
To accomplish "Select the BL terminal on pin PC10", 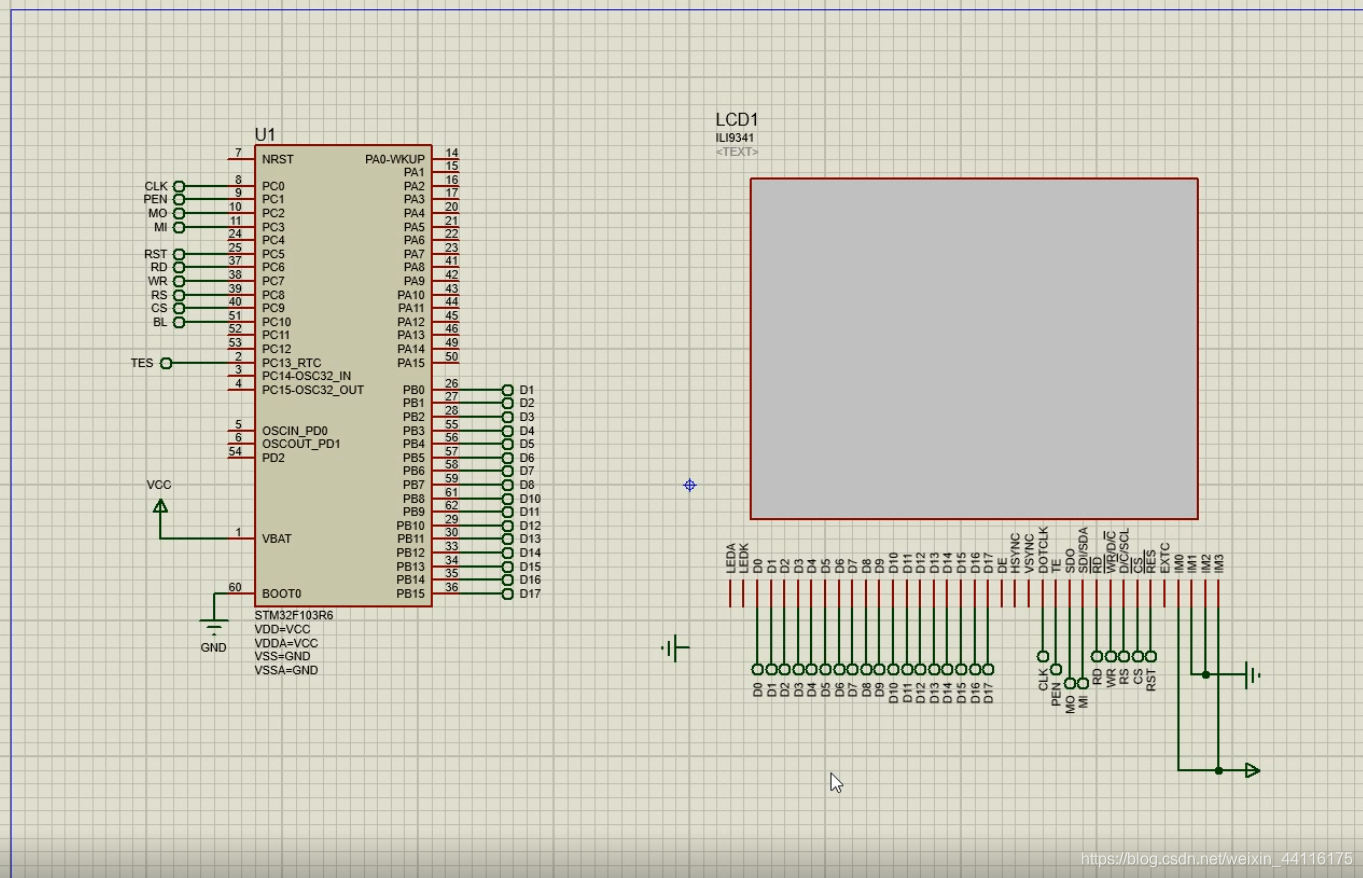I will tap(179, 322).
